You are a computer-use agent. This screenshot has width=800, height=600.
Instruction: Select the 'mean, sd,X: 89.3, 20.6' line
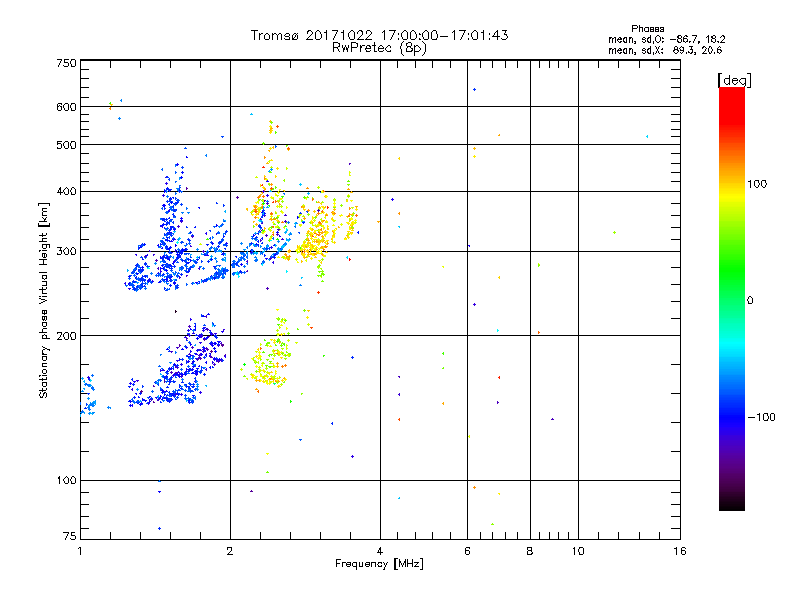tap(665, 50)
